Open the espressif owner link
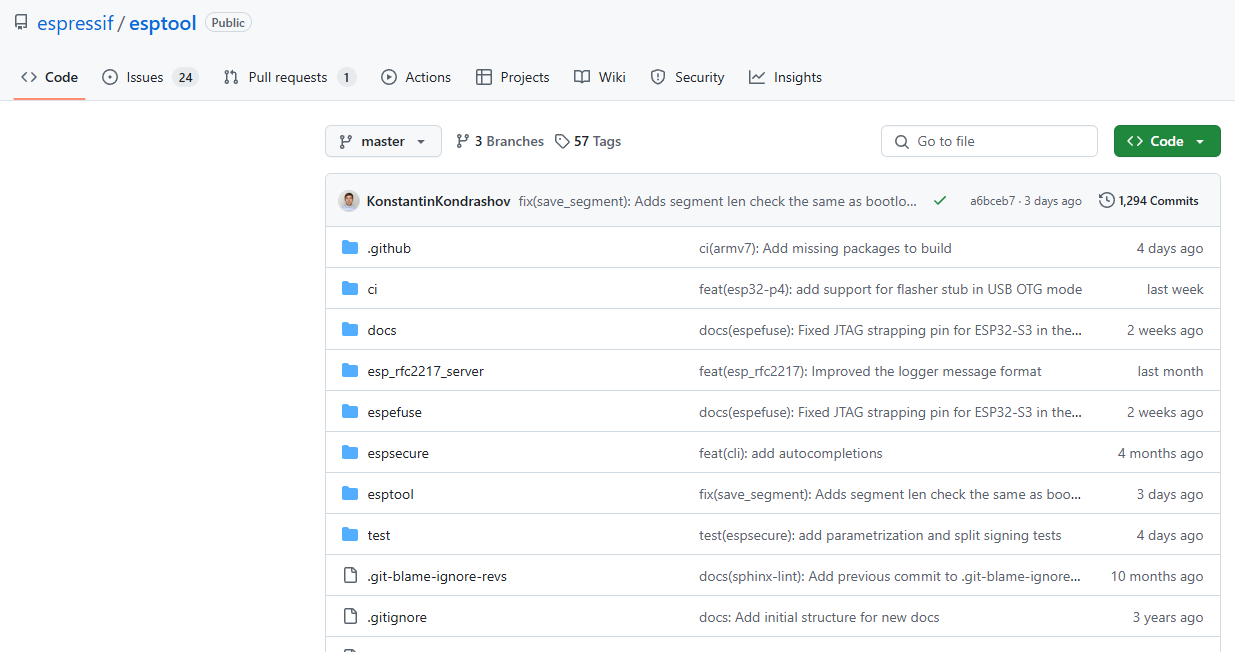1235x652 pixels. [75, 23]
